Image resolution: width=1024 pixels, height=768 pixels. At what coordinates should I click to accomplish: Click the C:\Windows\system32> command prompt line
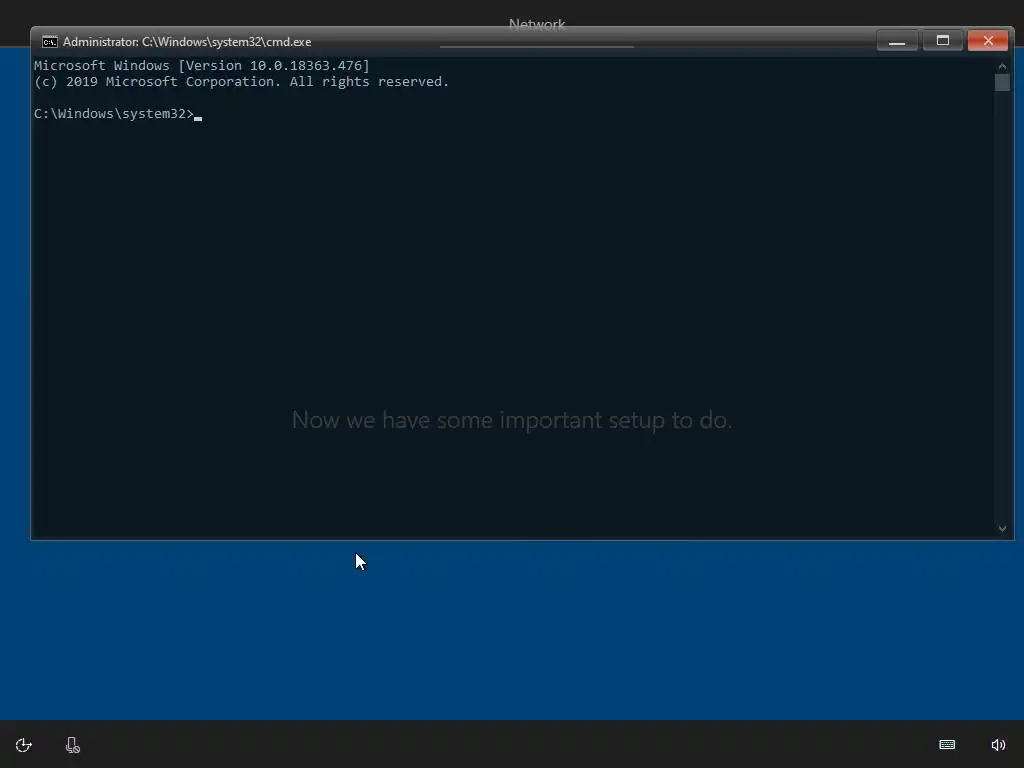(x=118, y=114)
